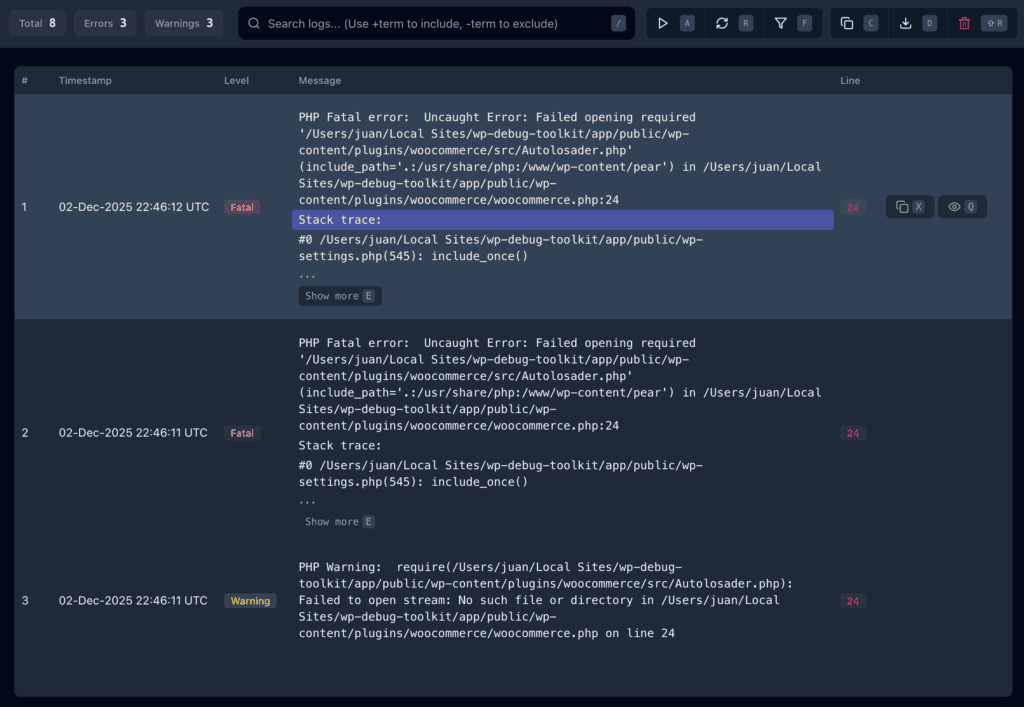This screenshot has height=707, width=1024.
Task: Copy row 1 entry using copy icon
Action: [x=902, y=207]
